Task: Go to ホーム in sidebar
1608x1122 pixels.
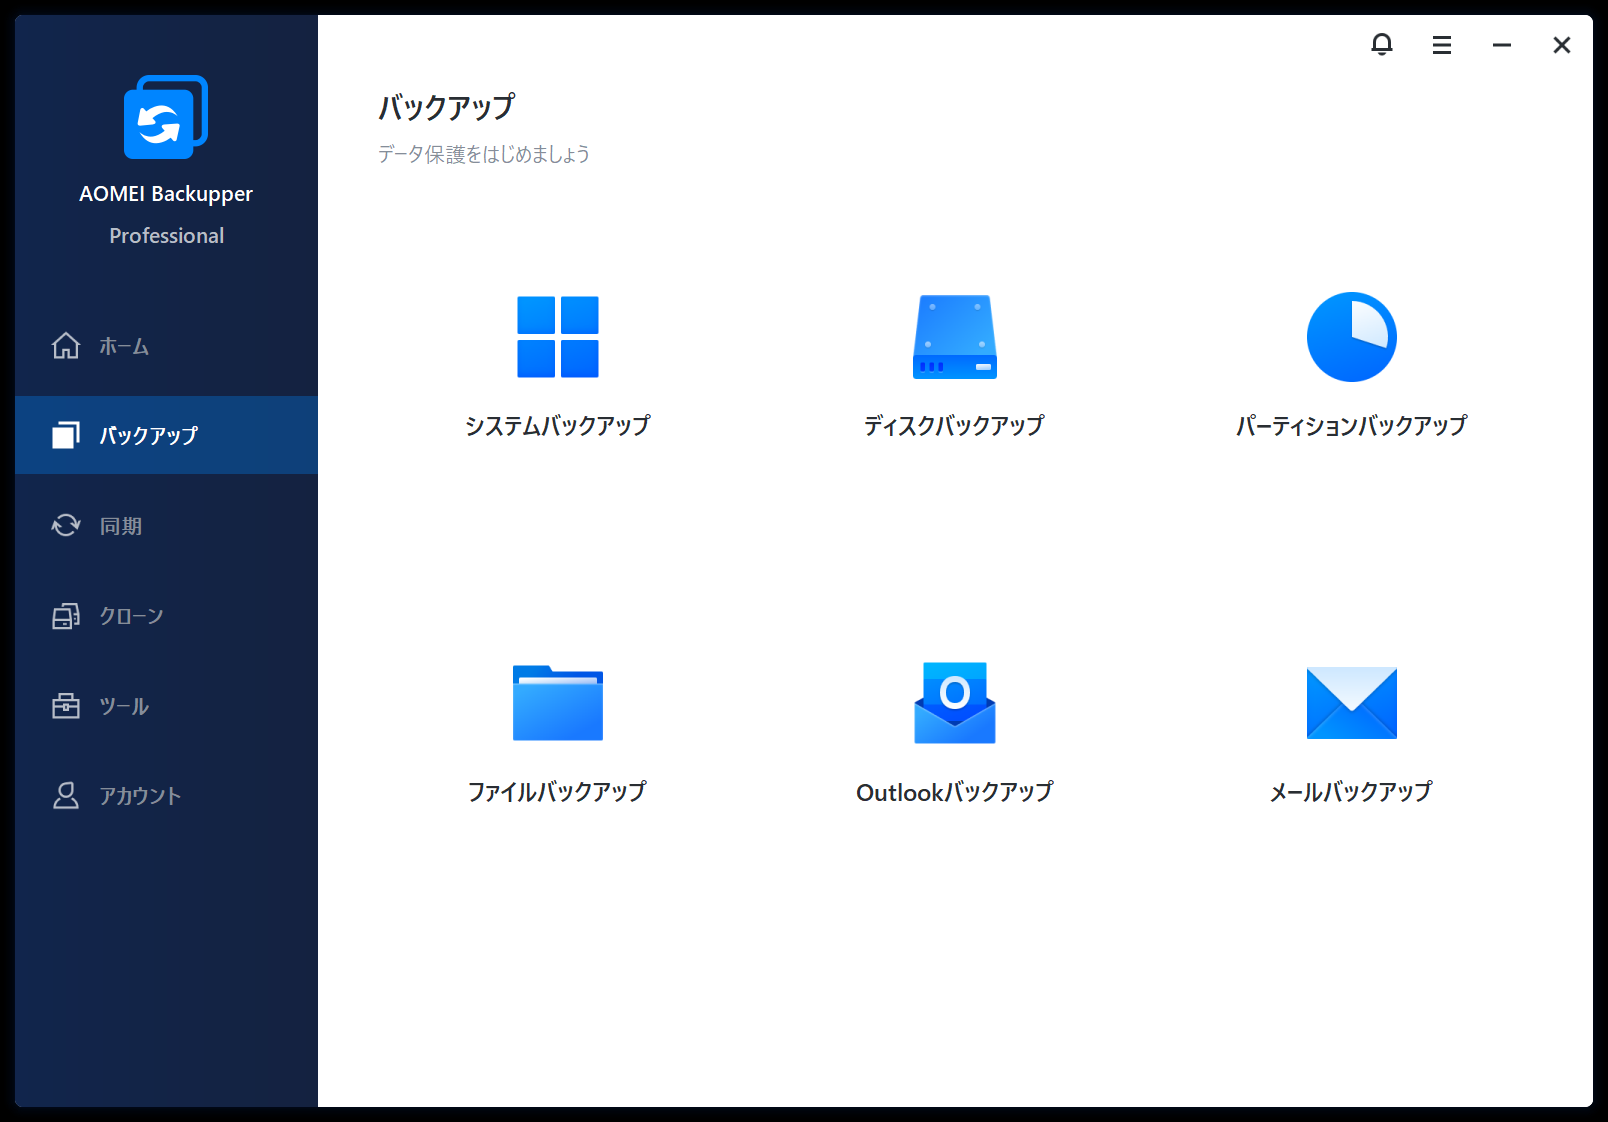Action: (123, 346)
